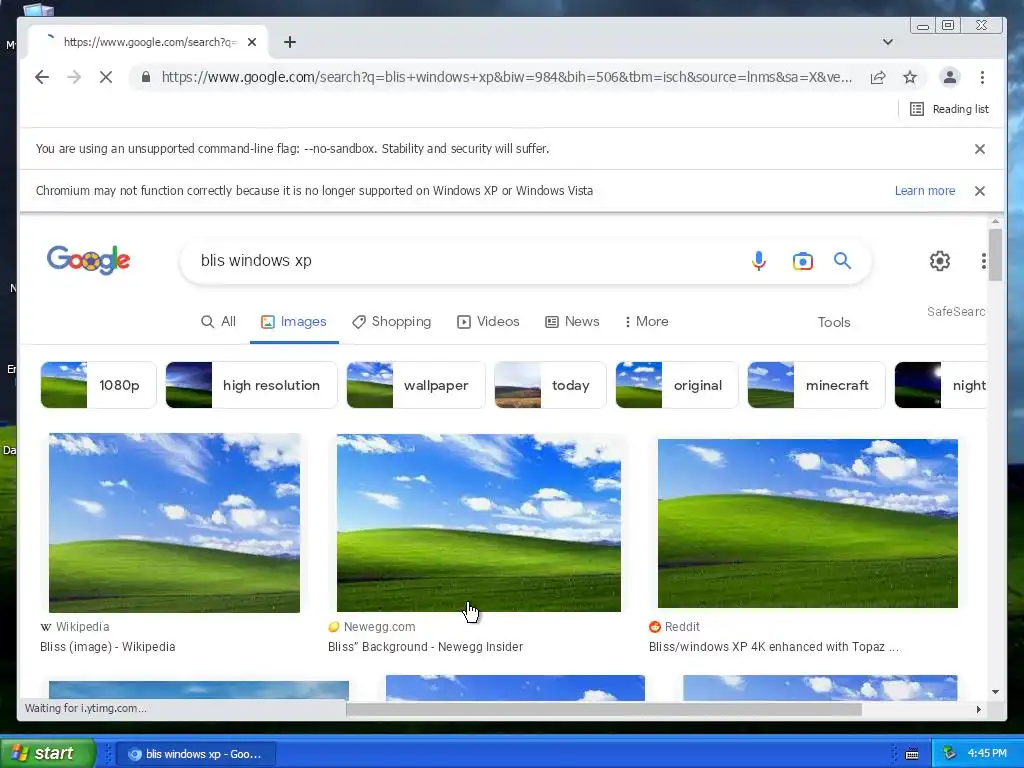Click the padlock site info icon
The image size is (1024, 768).
point(146,77)
